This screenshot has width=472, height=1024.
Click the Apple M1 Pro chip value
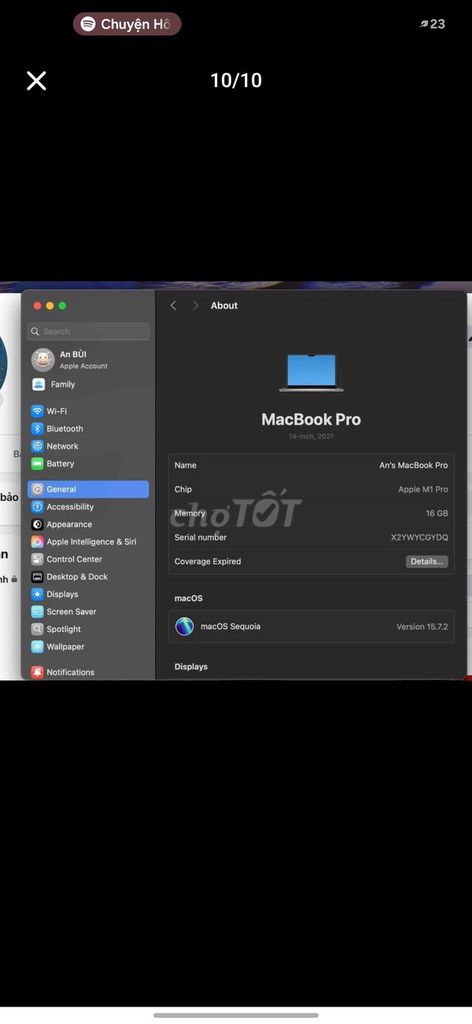pos(423,490)
